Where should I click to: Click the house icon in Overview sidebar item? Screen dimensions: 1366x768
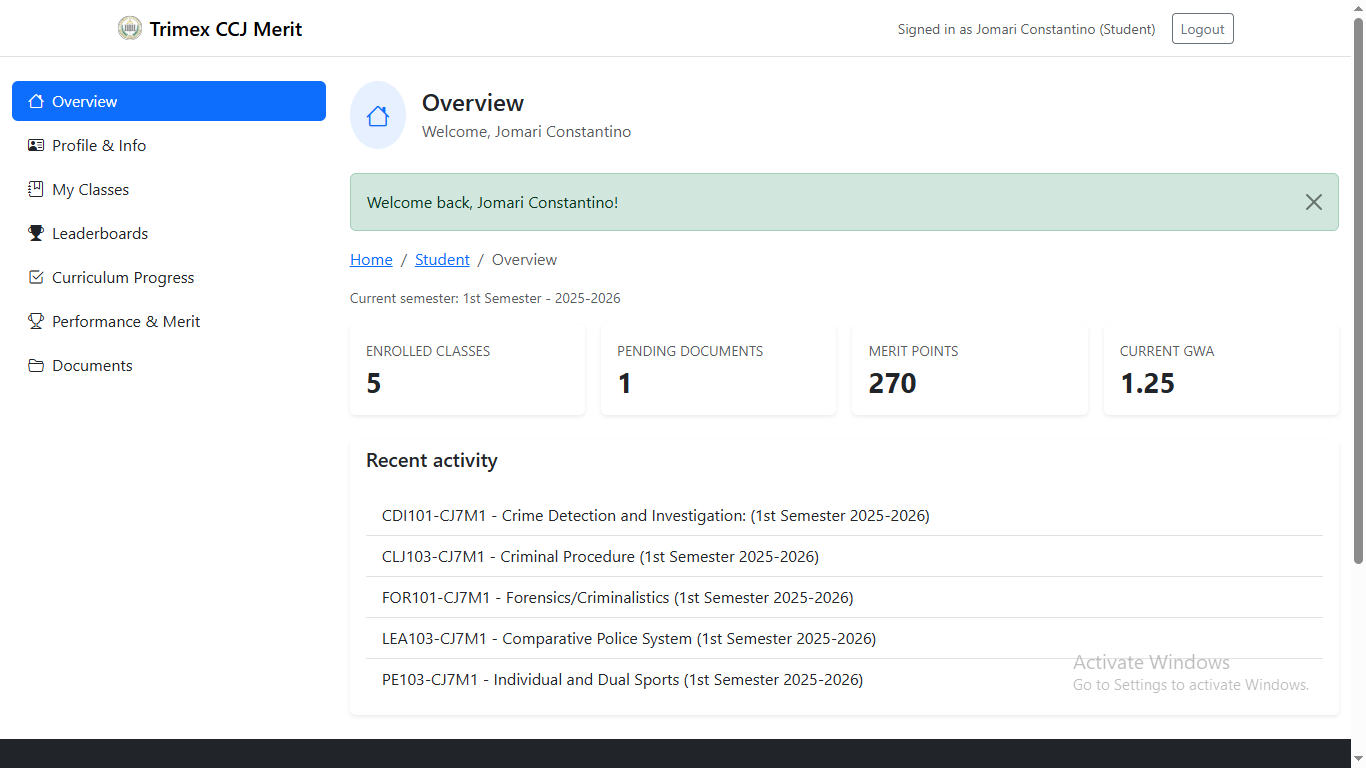(x=36, y=101)
